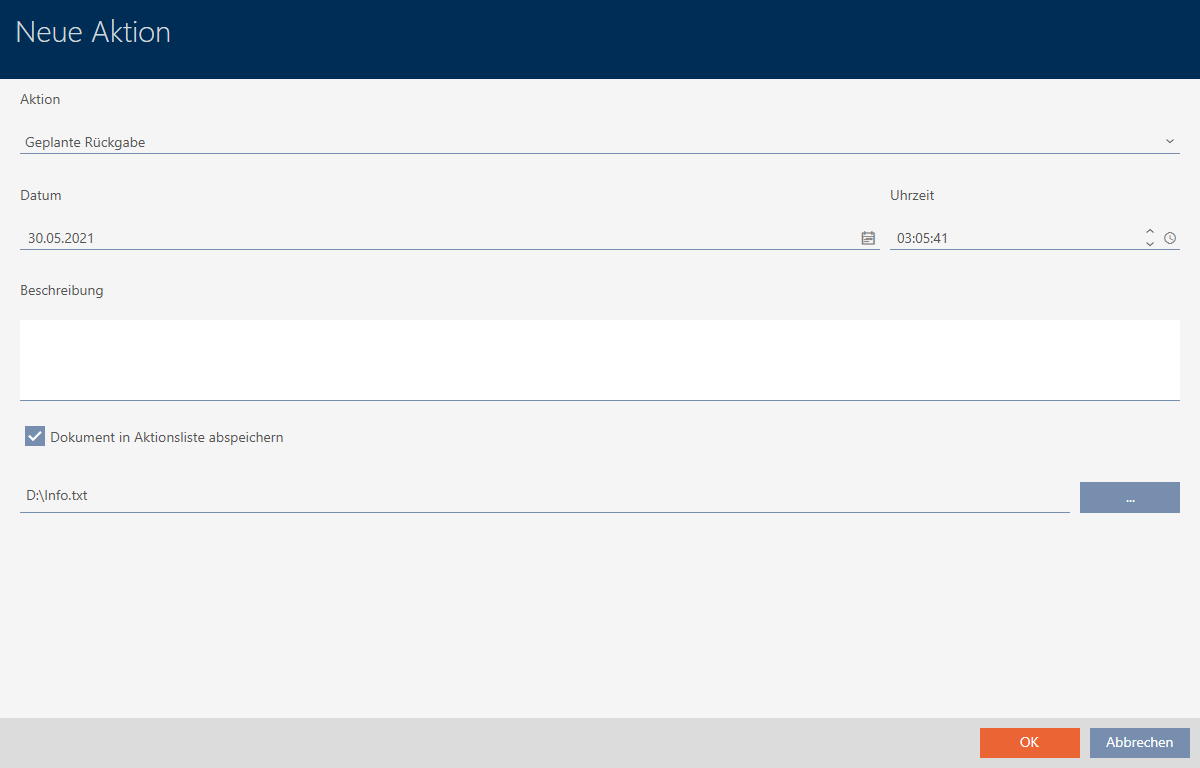
Task: Increase time with the up arrow
Action: pyautogui.click(x=1150, y=233)
